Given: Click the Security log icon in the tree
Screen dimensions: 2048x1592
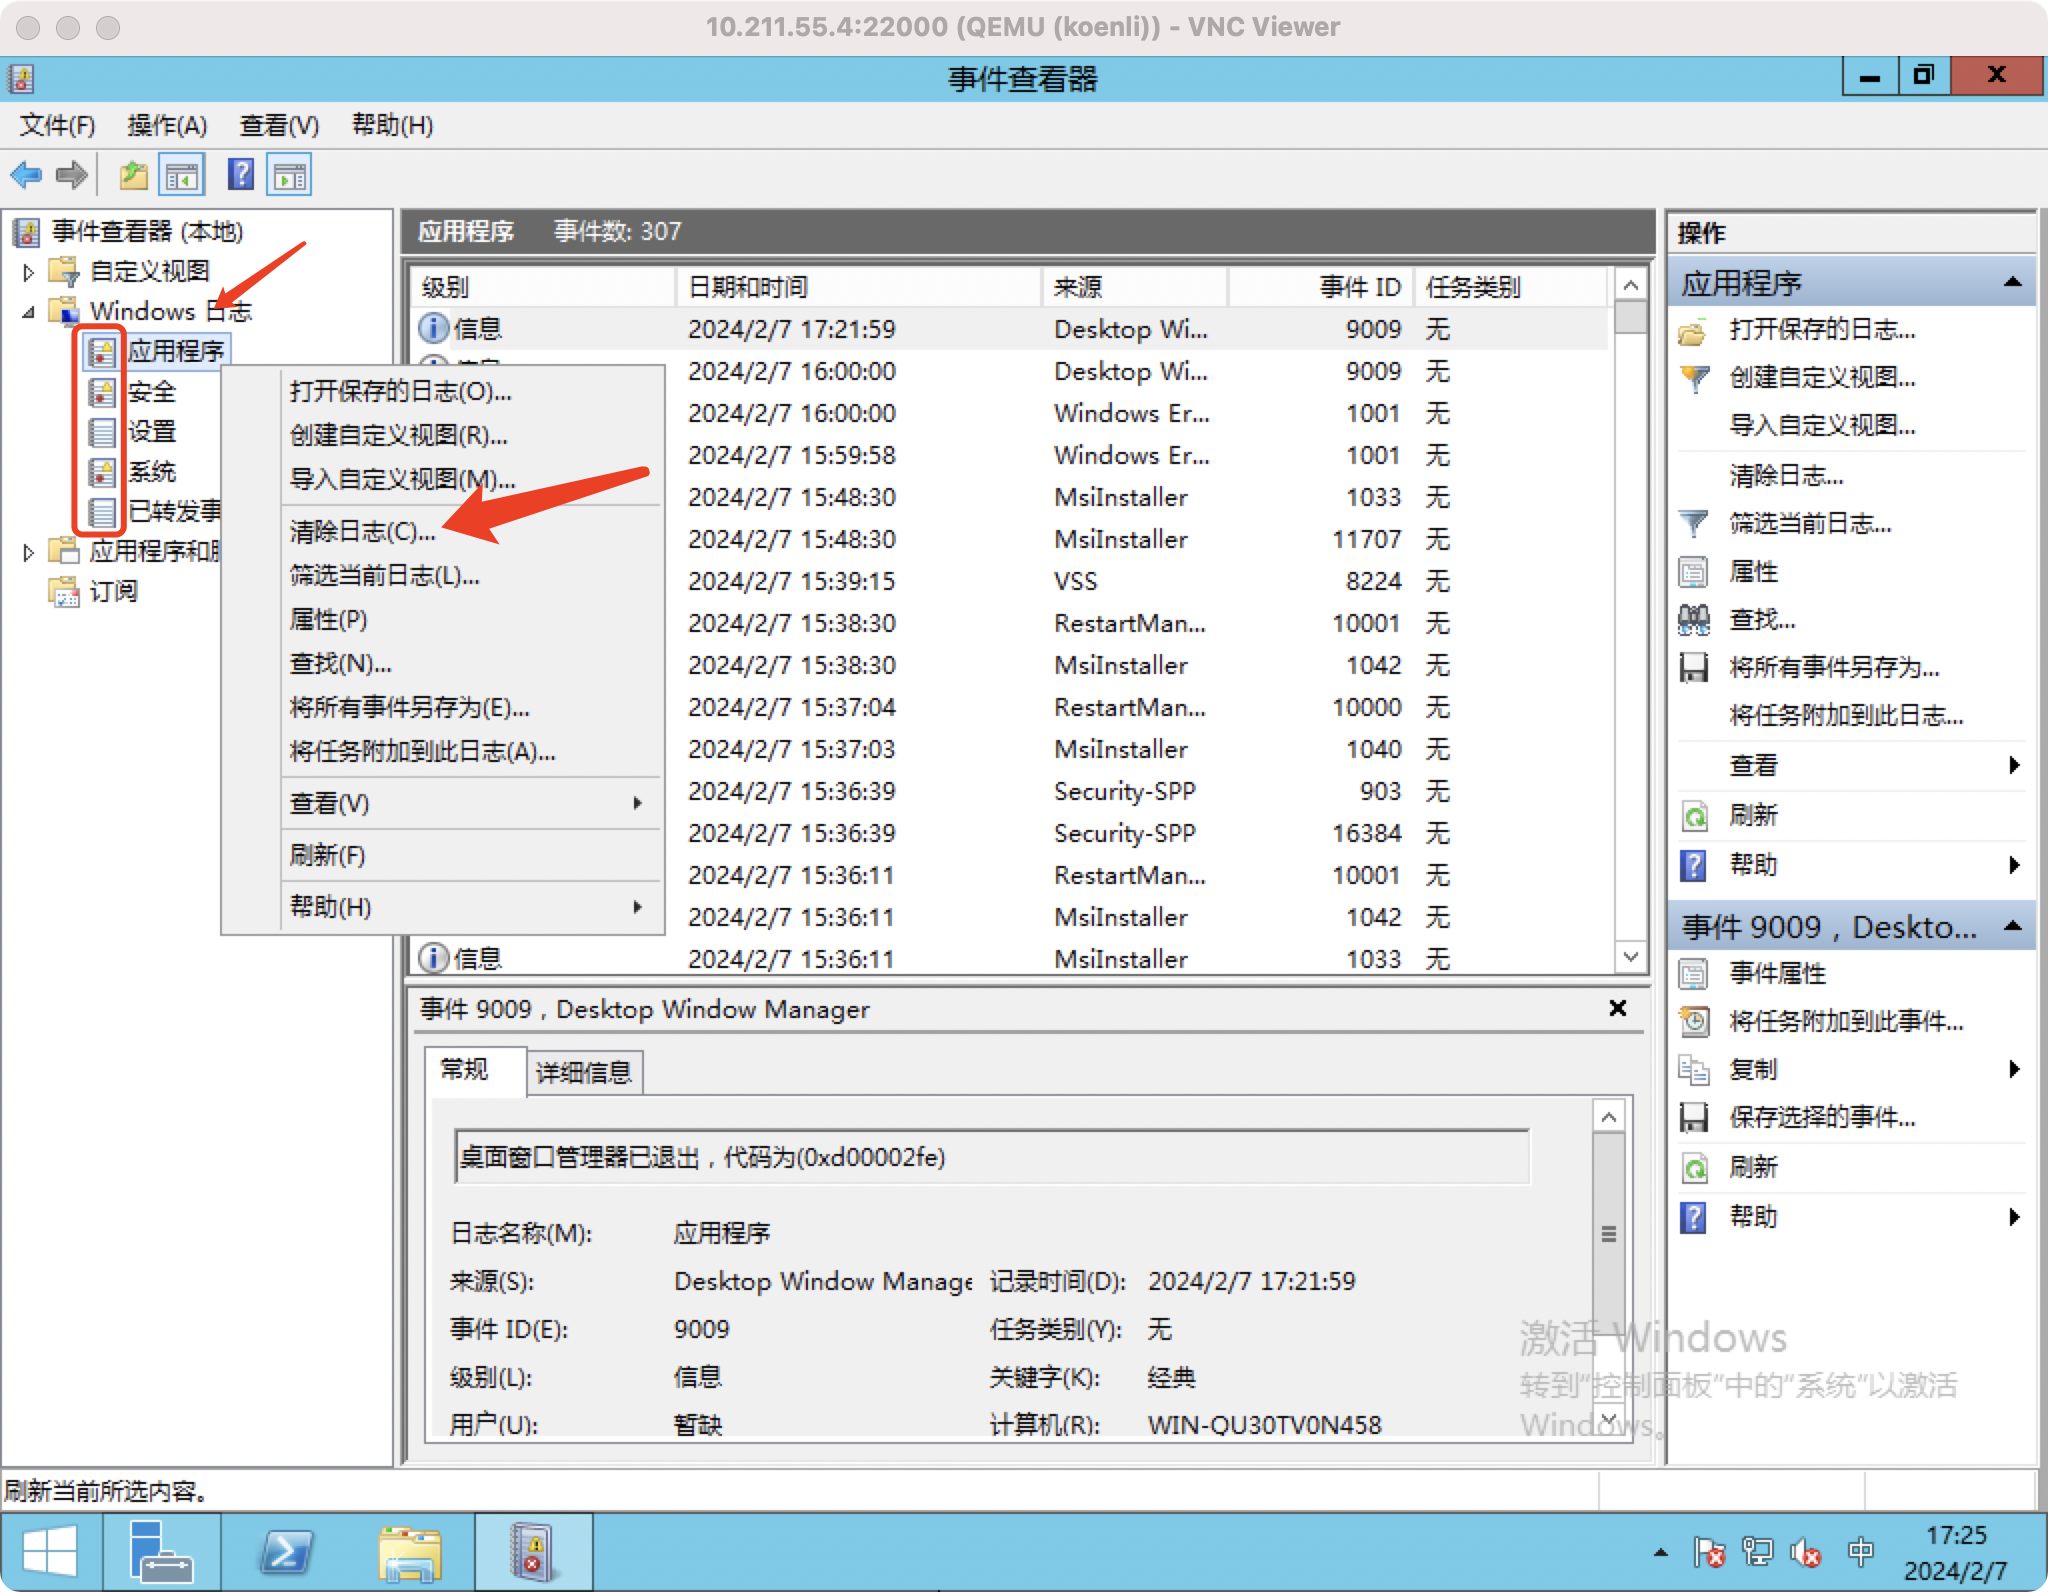Looking at the screenshot, I should coord(102,392).
